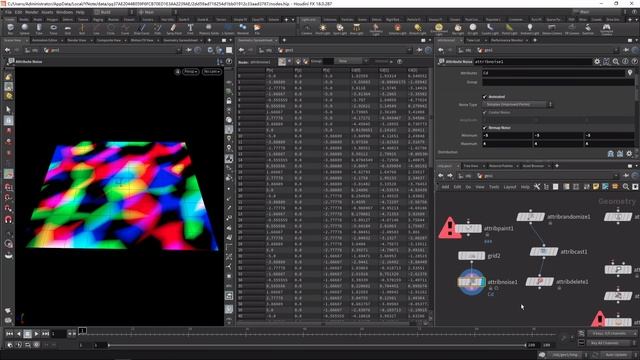Select the File shelf tool

coord(257,29)
